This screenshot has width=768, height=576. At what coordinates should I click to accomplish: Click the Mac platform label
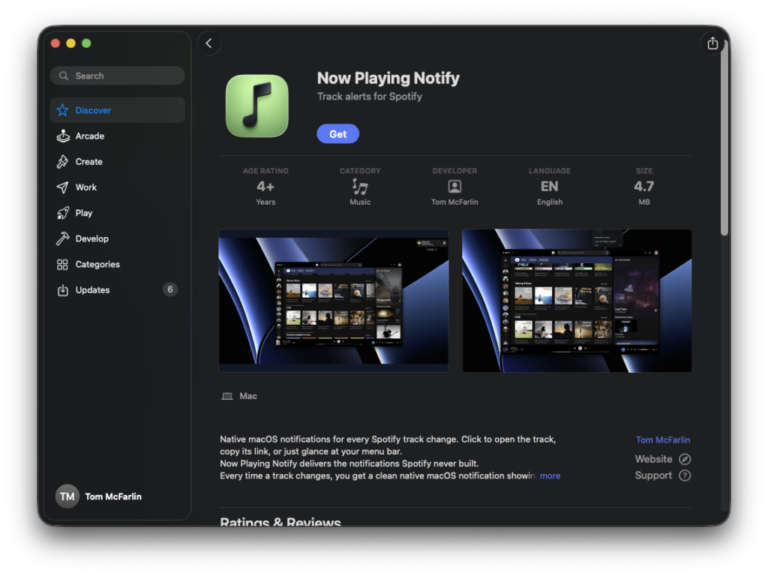point(248,396)
